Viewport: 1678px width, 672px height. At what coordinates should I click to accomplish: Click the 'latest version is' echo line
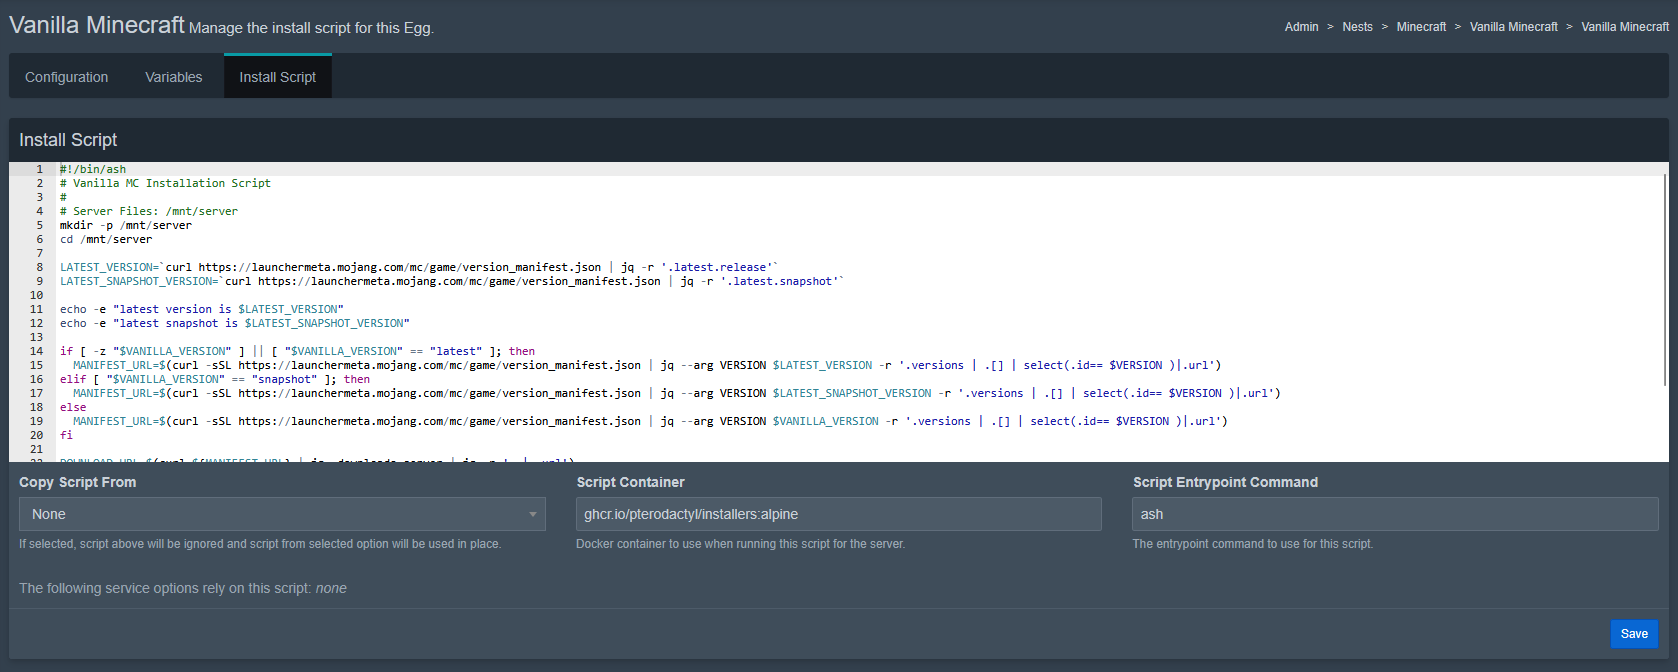202,309
